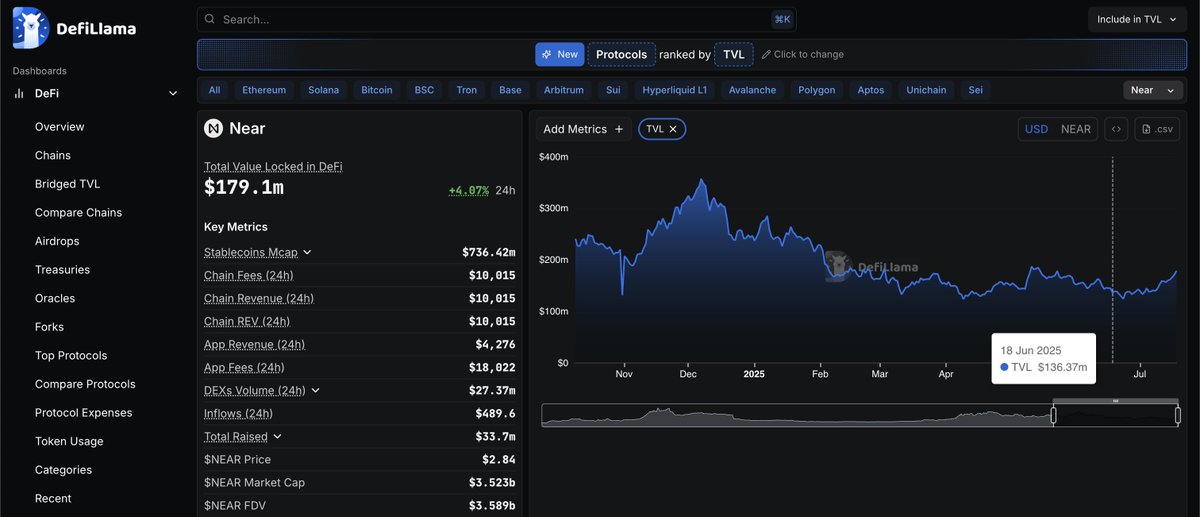
Task: Open the Include in TVL dropdown
Action: pyautogui.click(x=1137, y=19)
